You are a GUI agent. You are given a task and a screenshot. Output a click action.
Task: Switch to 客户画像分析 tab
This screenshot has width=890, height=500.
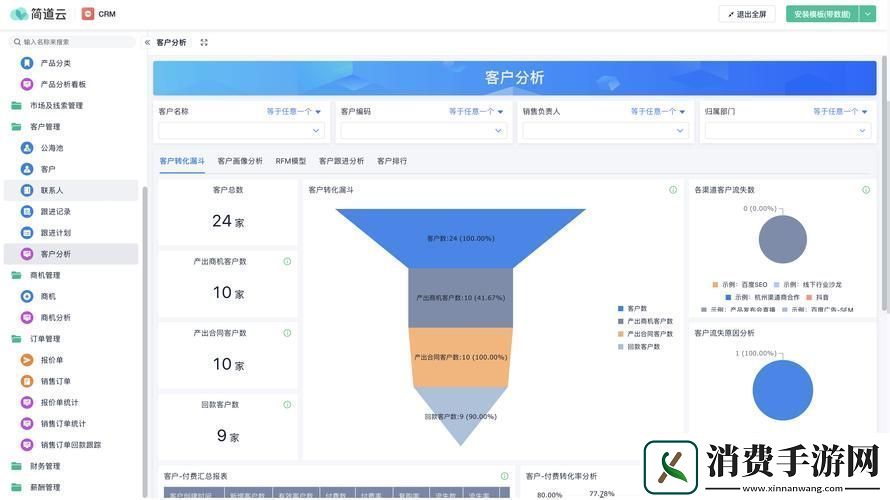(240, 161)
